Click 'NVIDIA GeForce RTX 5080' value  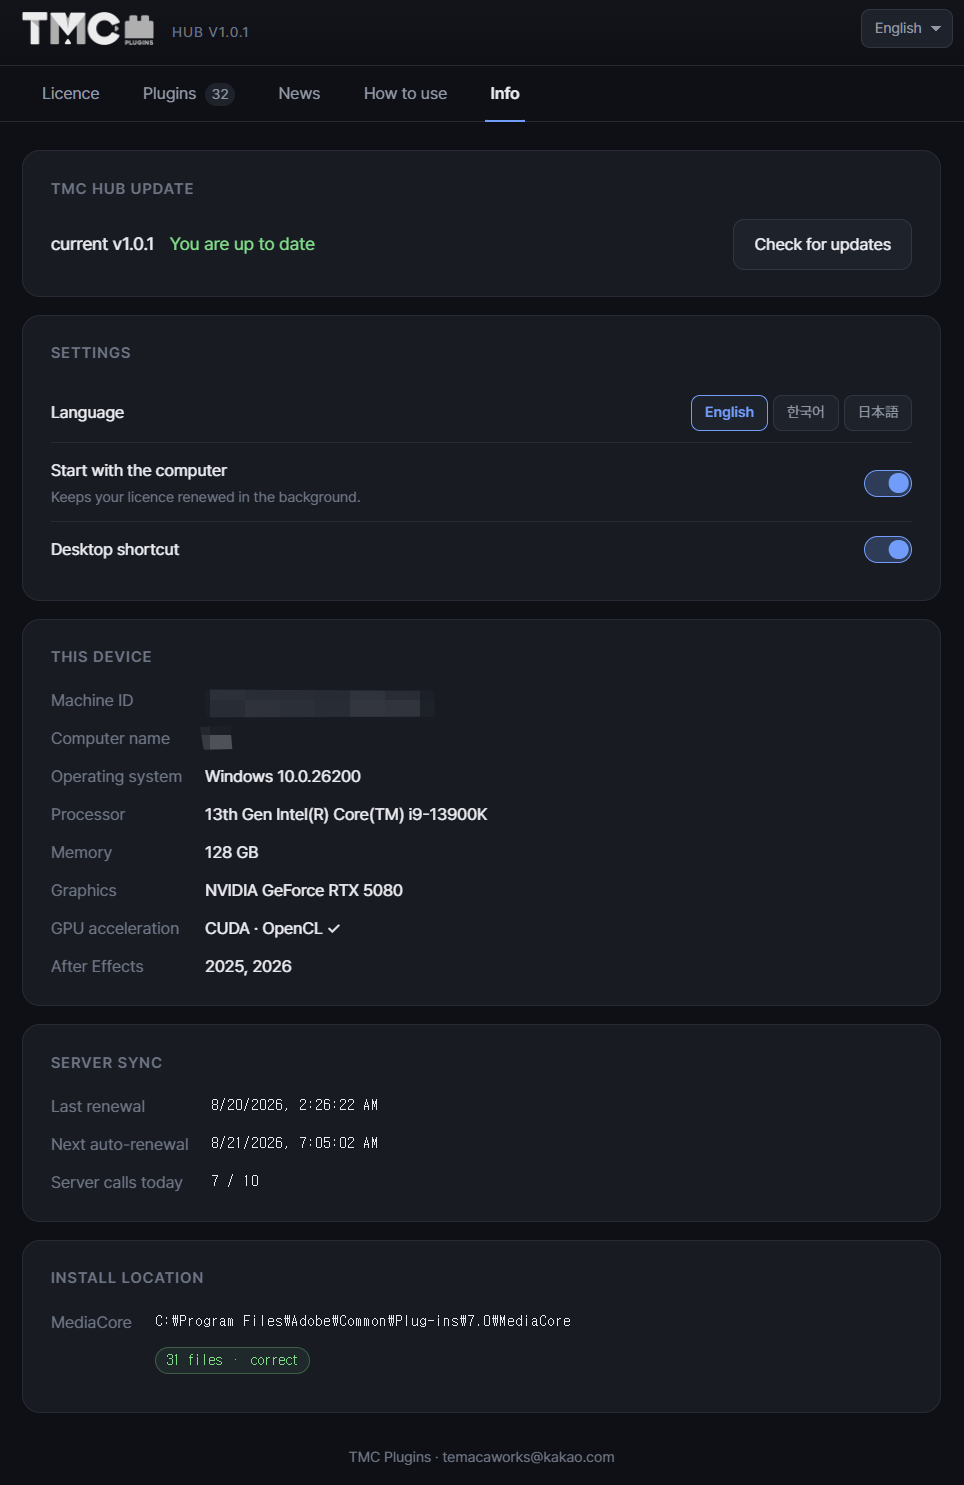pos(304,890)
